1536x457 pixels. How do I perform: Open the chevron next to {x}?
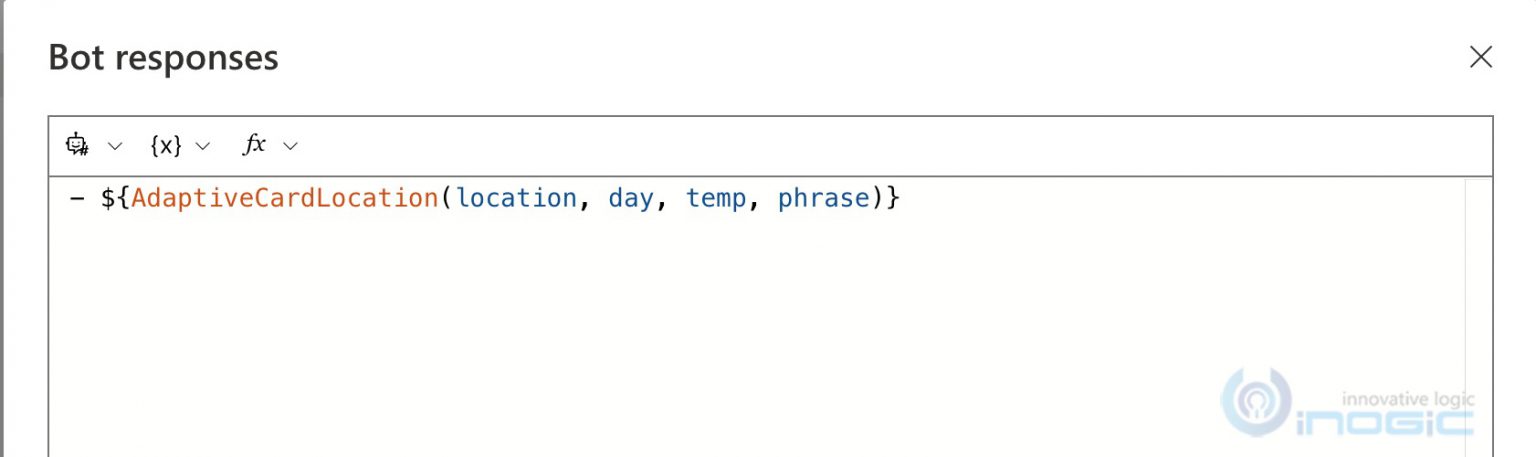(203, 146)
